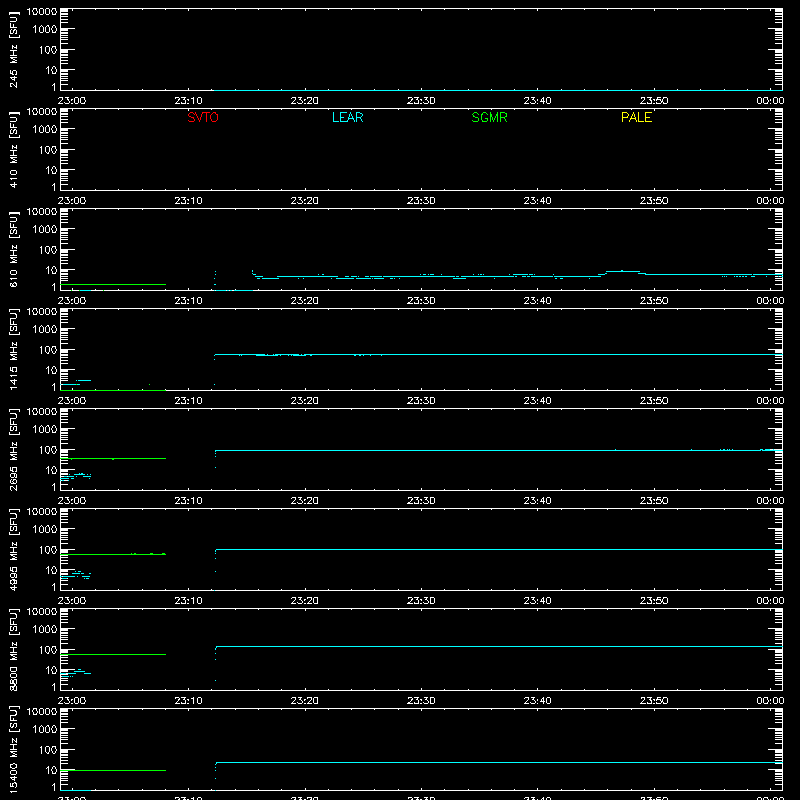Click 23:50 tick label below 410 MHz plot
The image size is (800, 800).
pos(654,201)
